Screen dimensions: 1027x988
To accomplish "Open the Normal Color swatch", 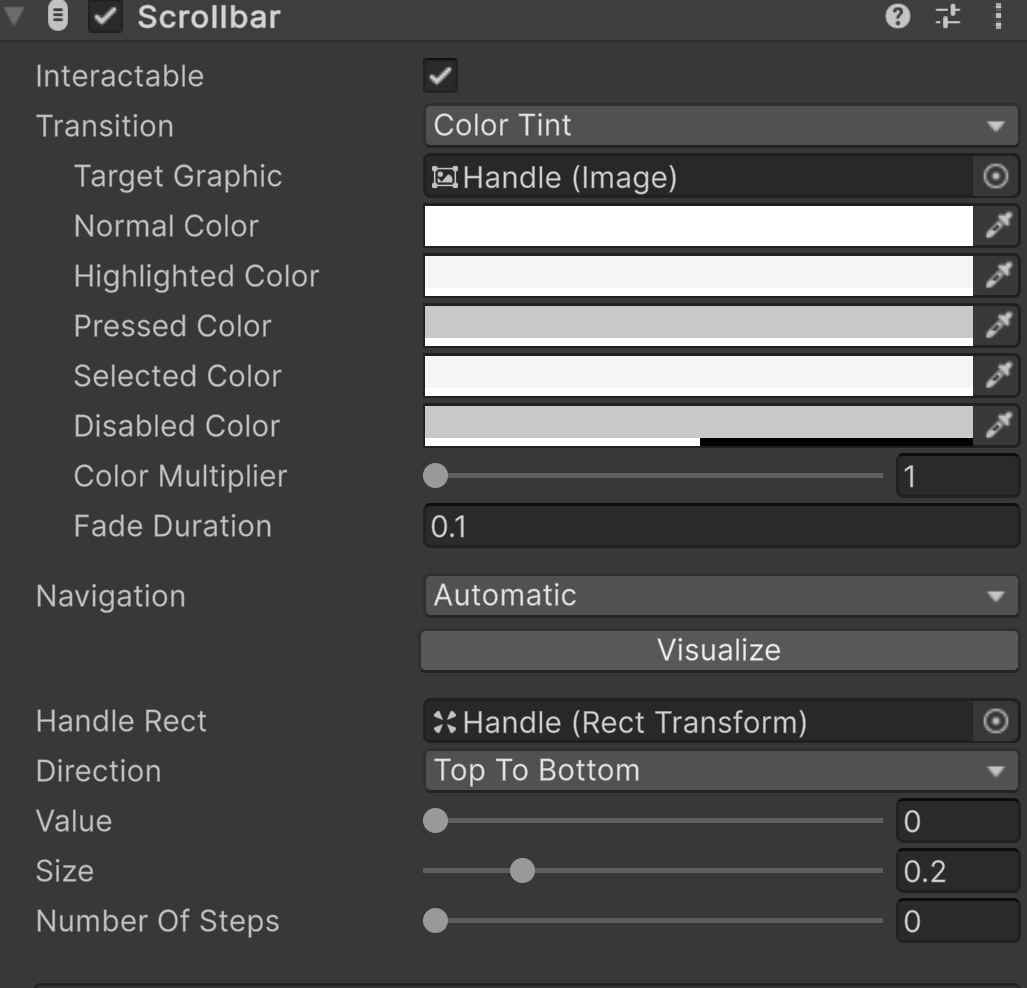I will (x=698, y=226).
